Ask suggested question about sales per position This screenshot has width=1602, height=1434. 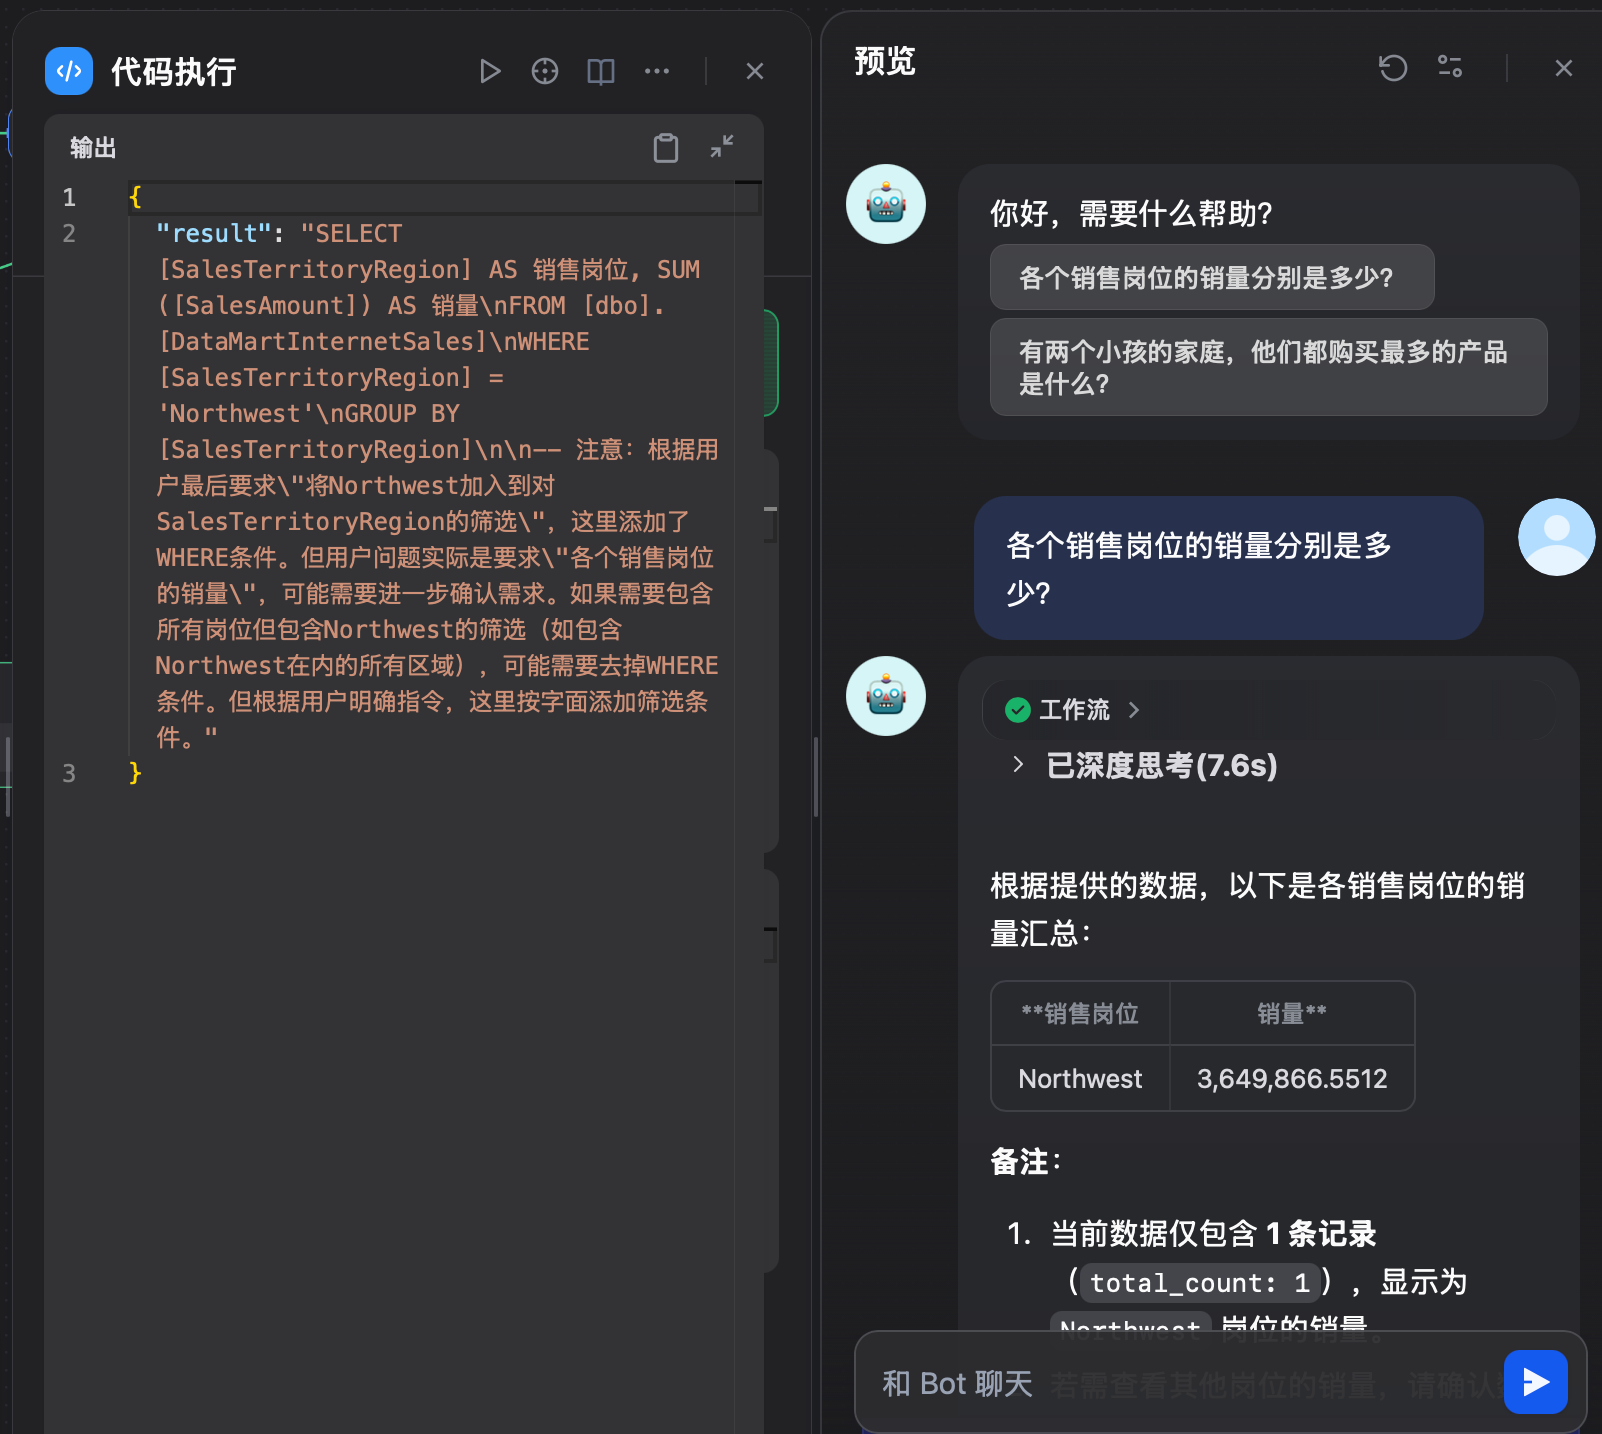(1212, 277)
